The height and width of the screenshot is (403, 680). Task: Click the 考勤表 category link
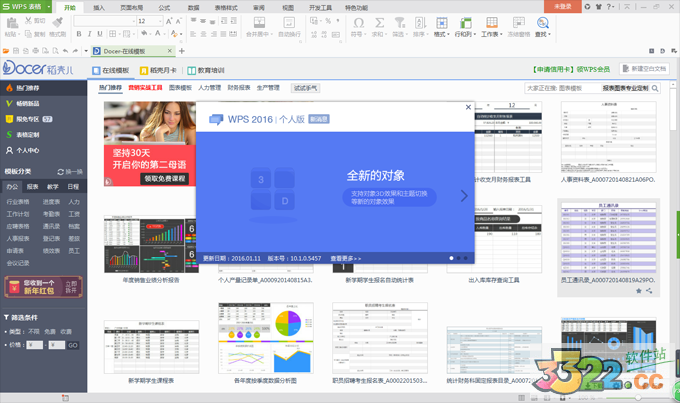51,214
